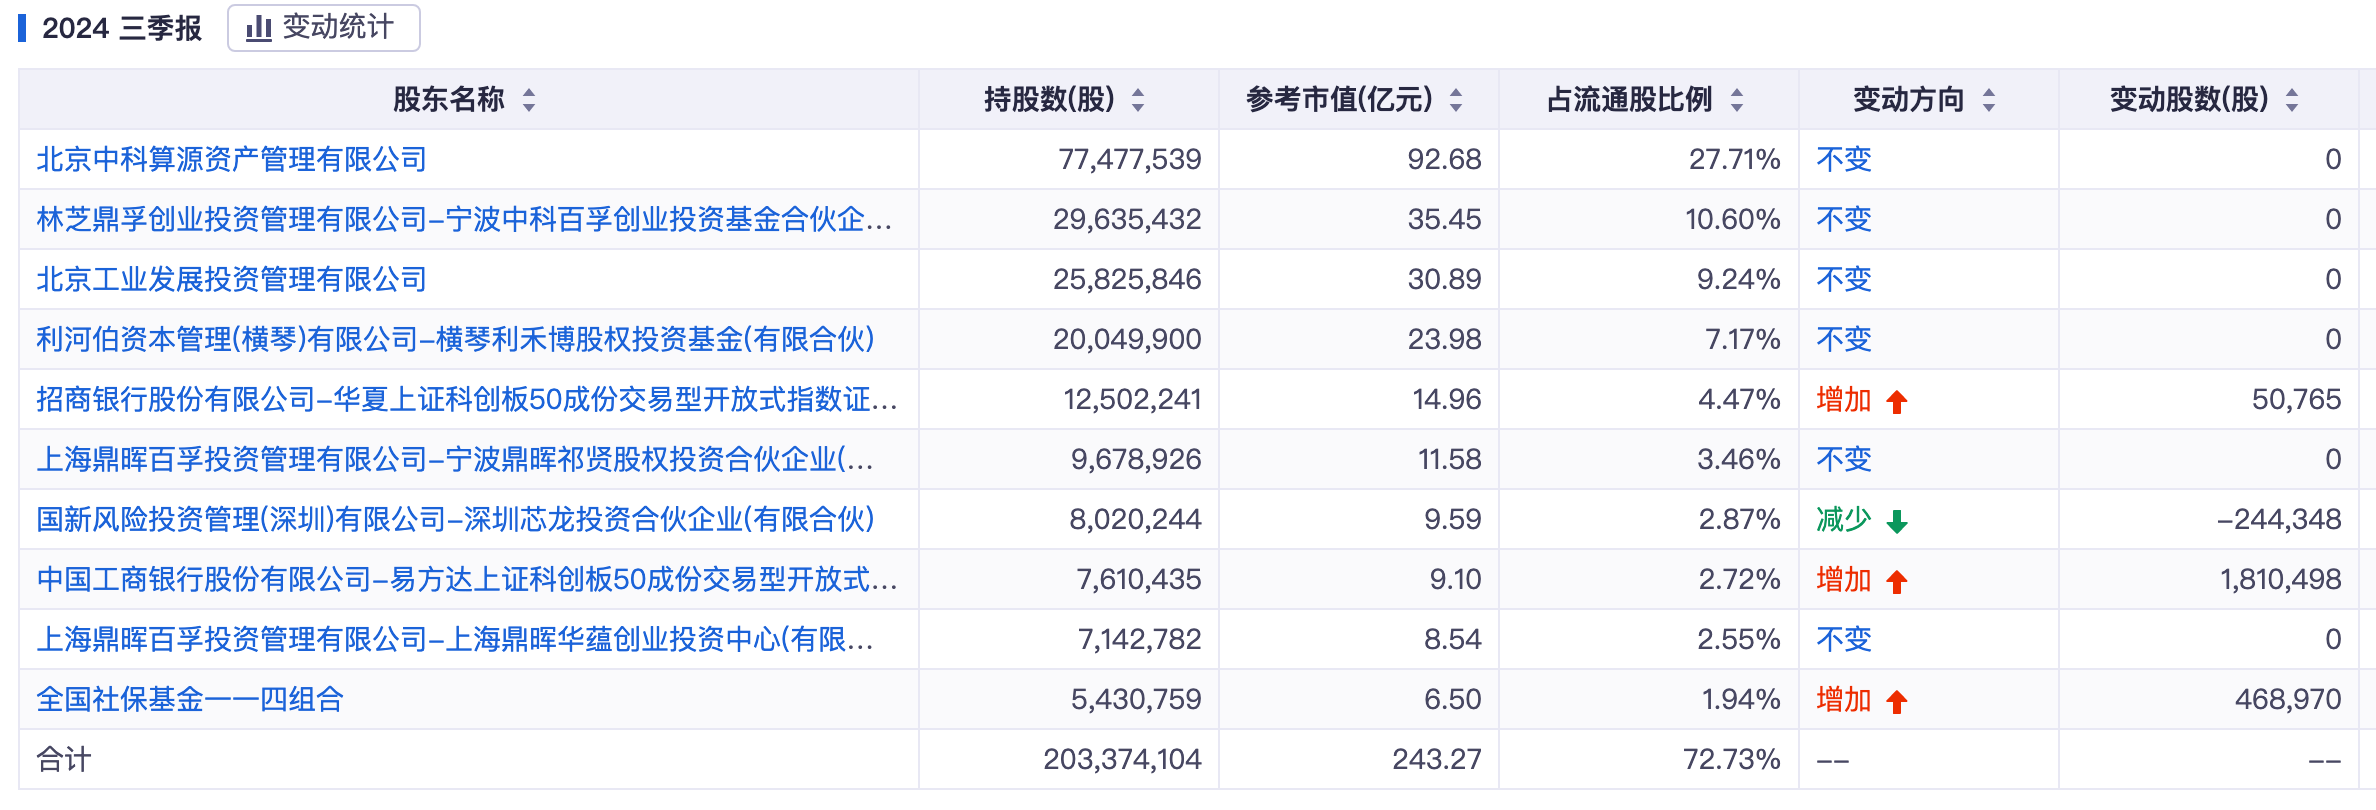Click the 持股数(股) column header text

pos(1049,99)
